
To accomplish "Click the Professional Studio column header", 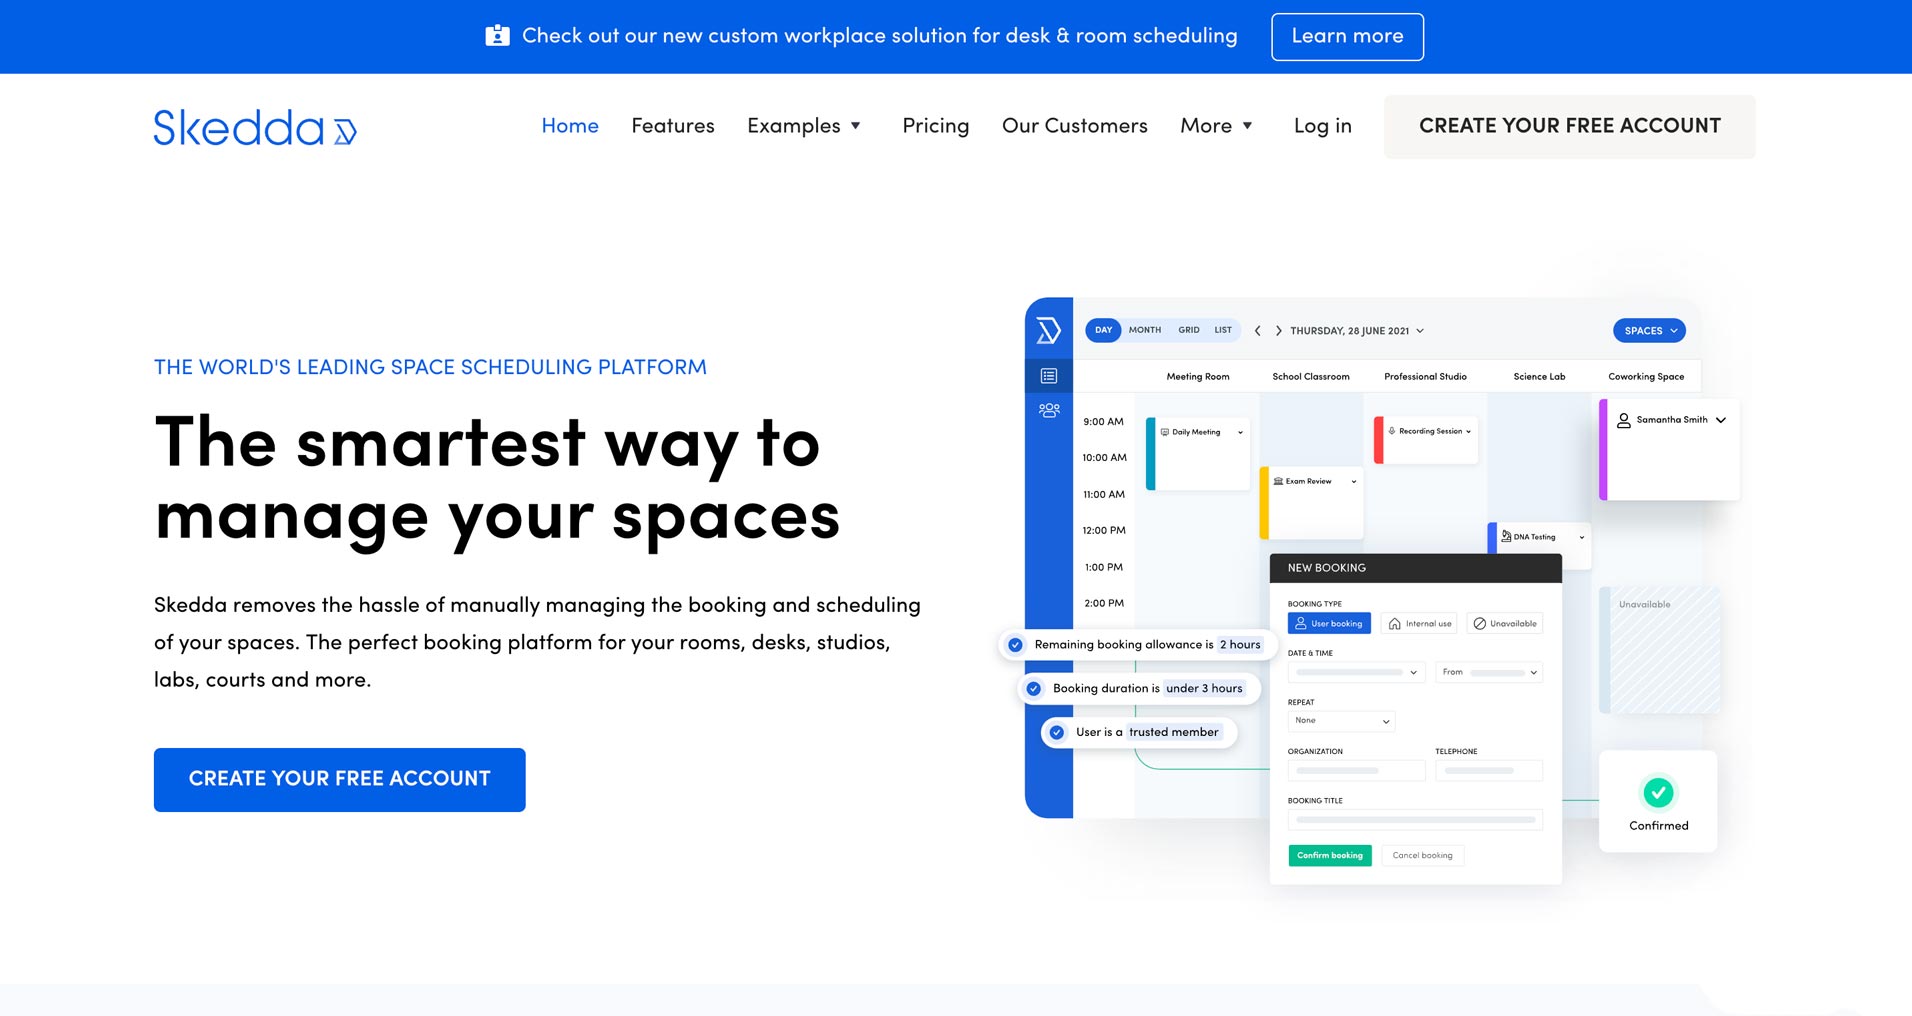I will (1425, 377).
